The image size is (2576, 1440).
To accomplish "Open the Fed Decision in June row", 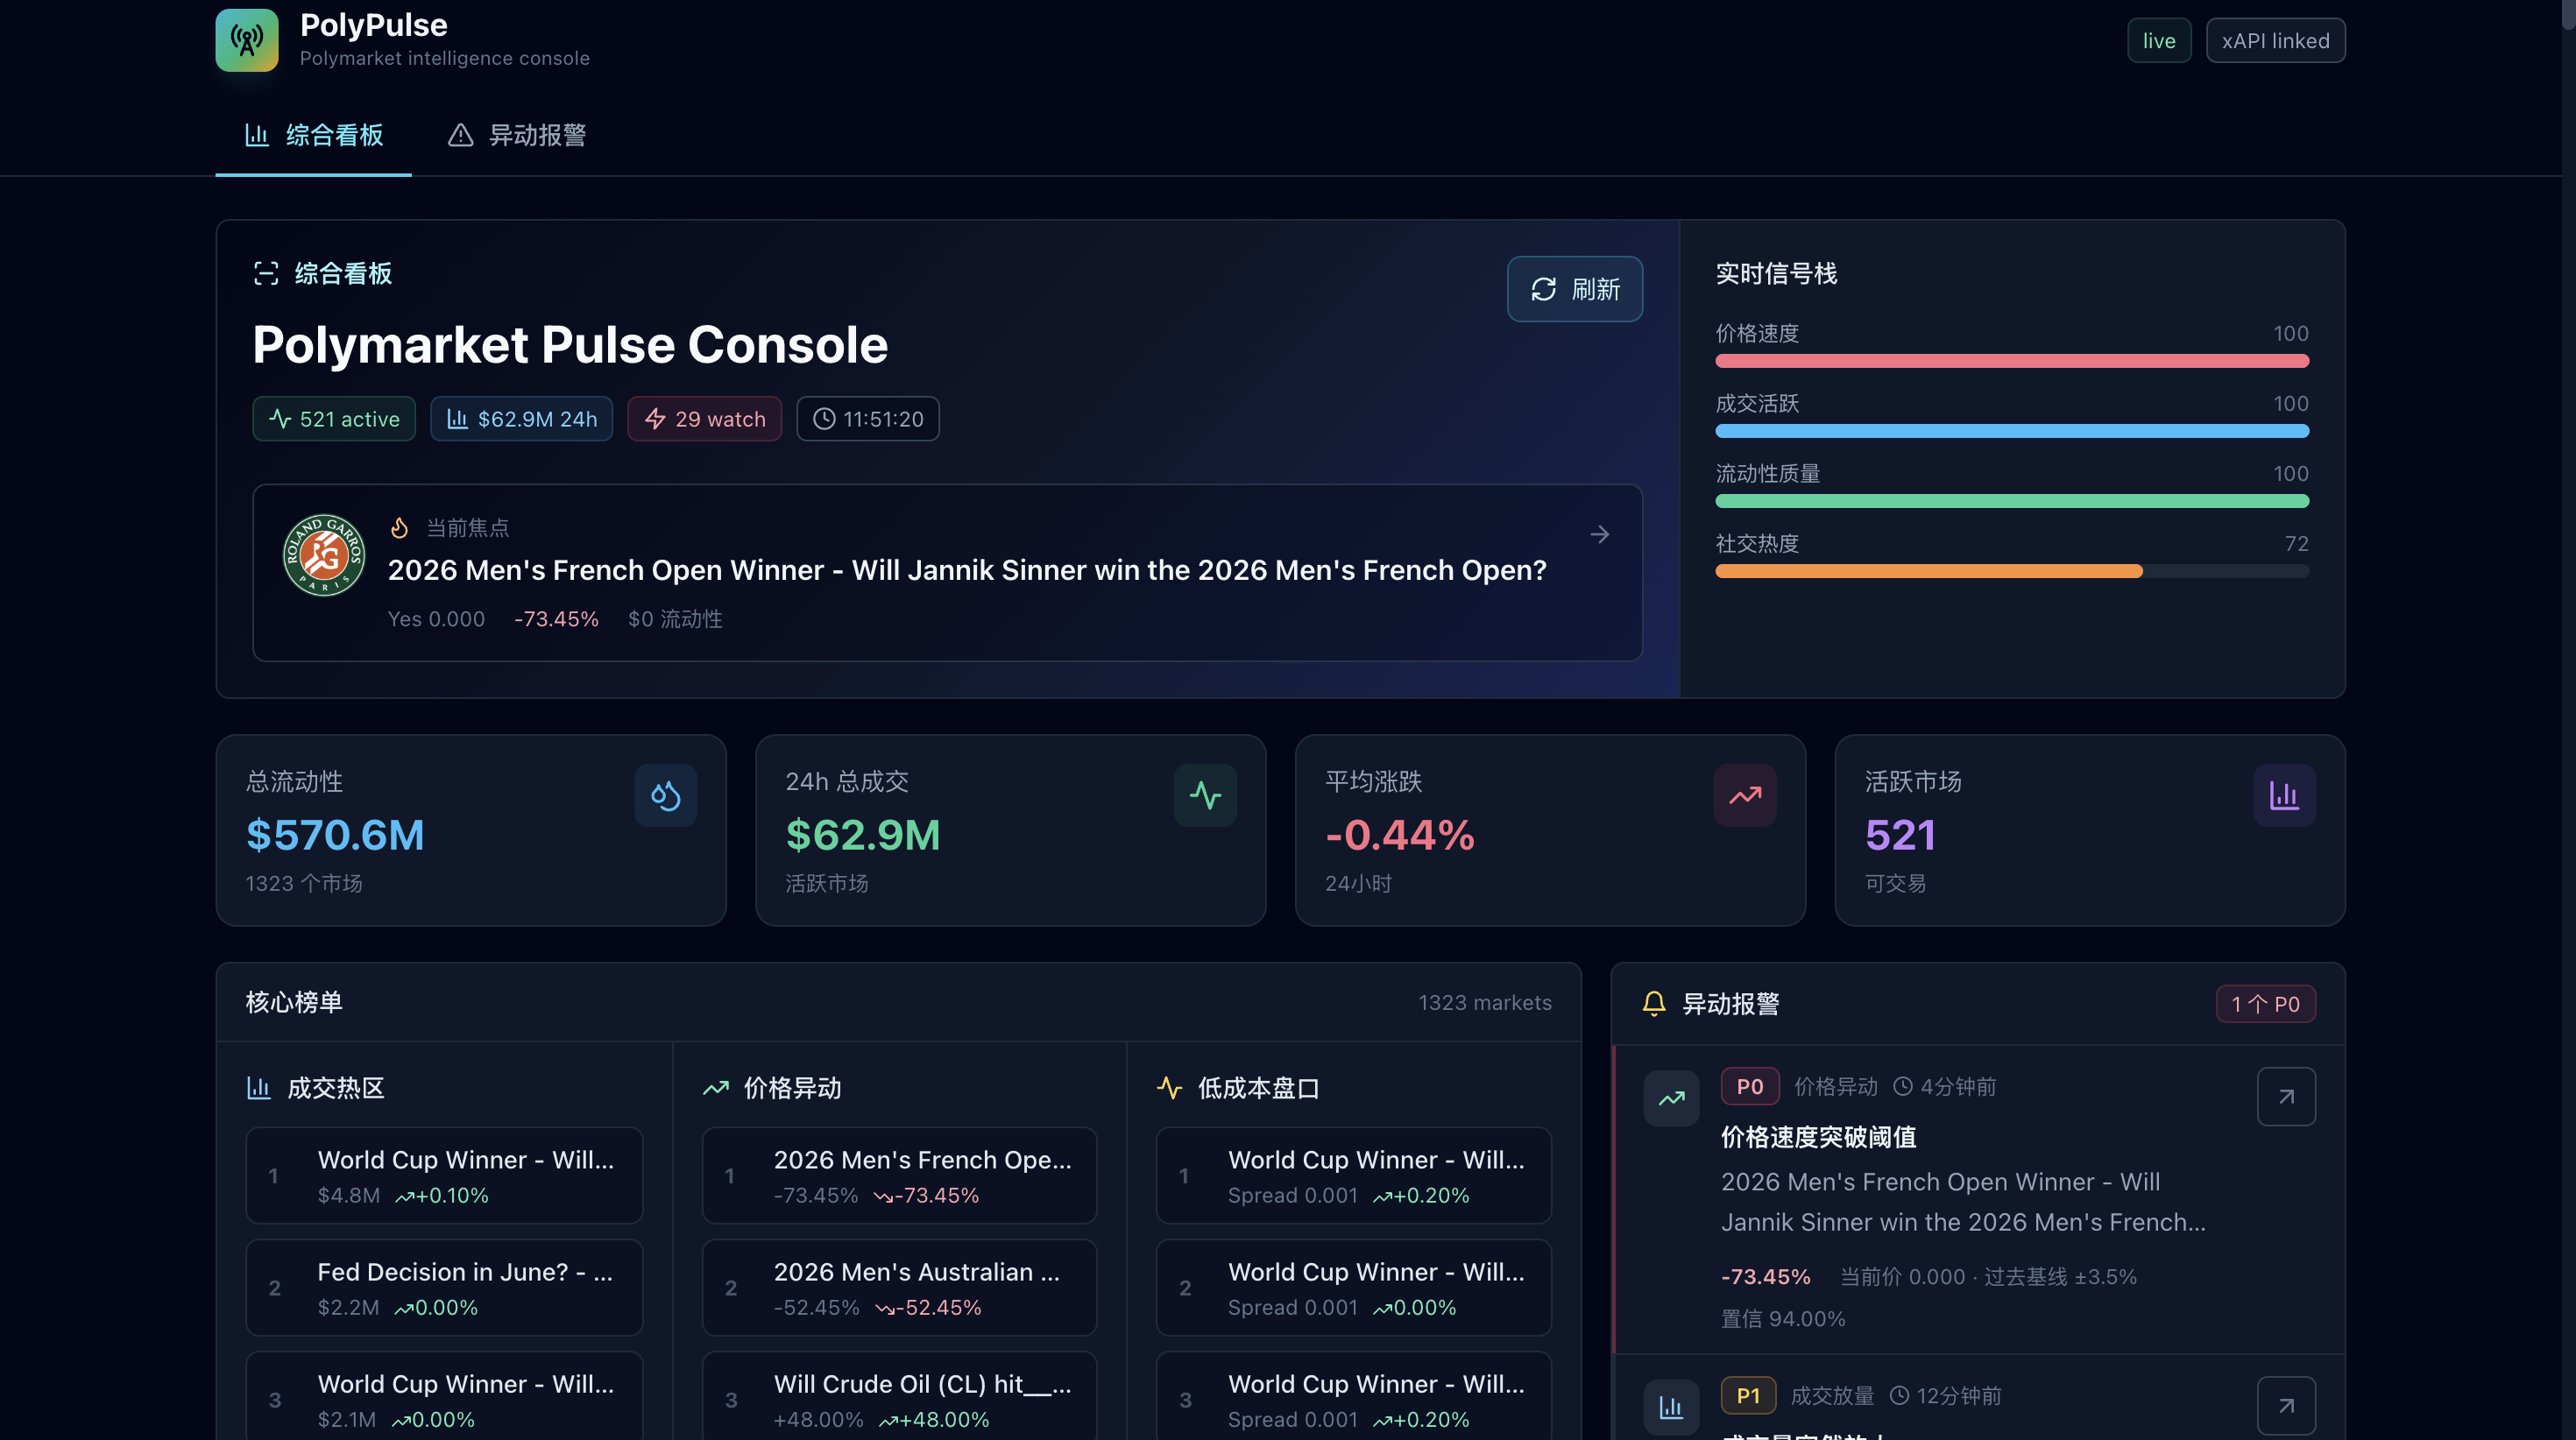I will (444, 1288).
